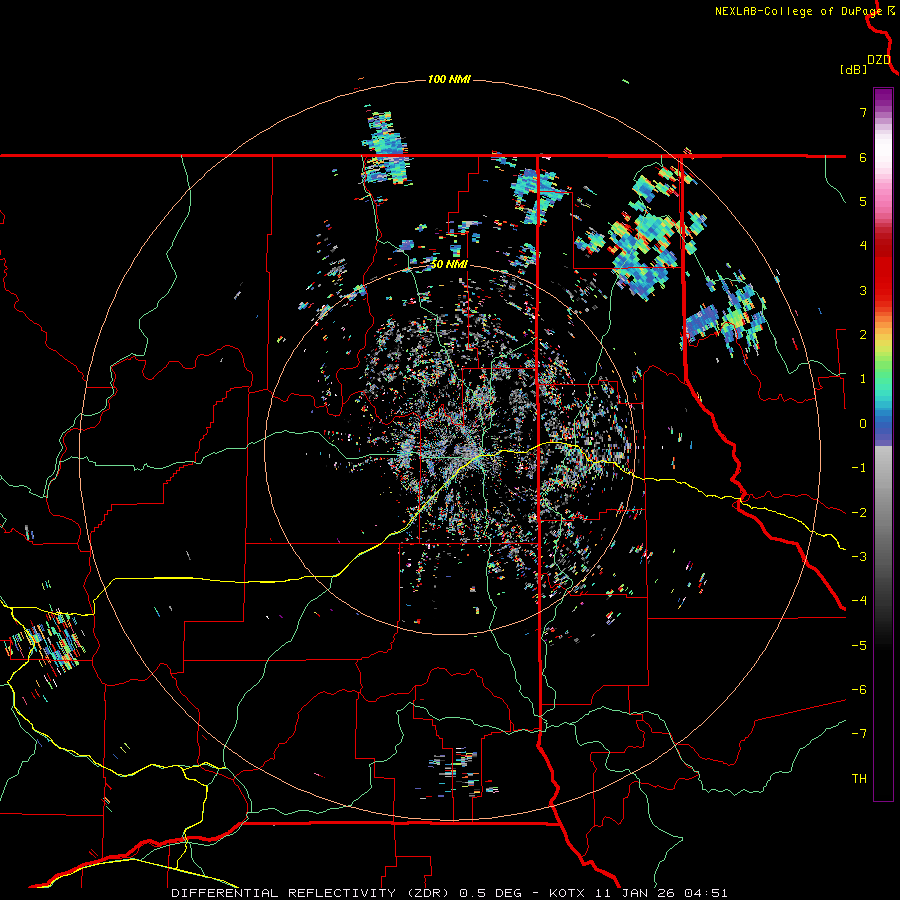Click the [dB] unit label
Image resolution: width=900 pixels, height=900 pixels.
(x=854, y=70)
